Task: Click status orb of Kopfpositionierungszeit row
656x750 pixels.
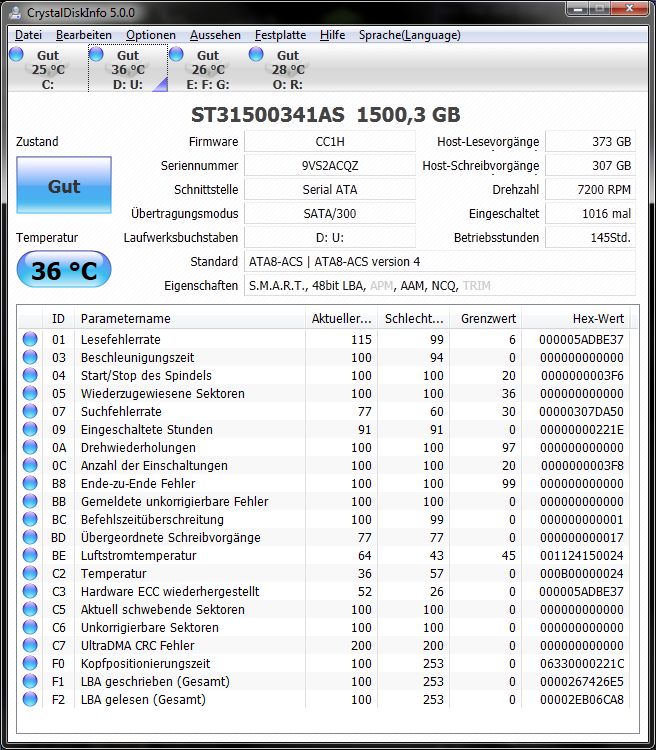Action: (x=30, y=663)
